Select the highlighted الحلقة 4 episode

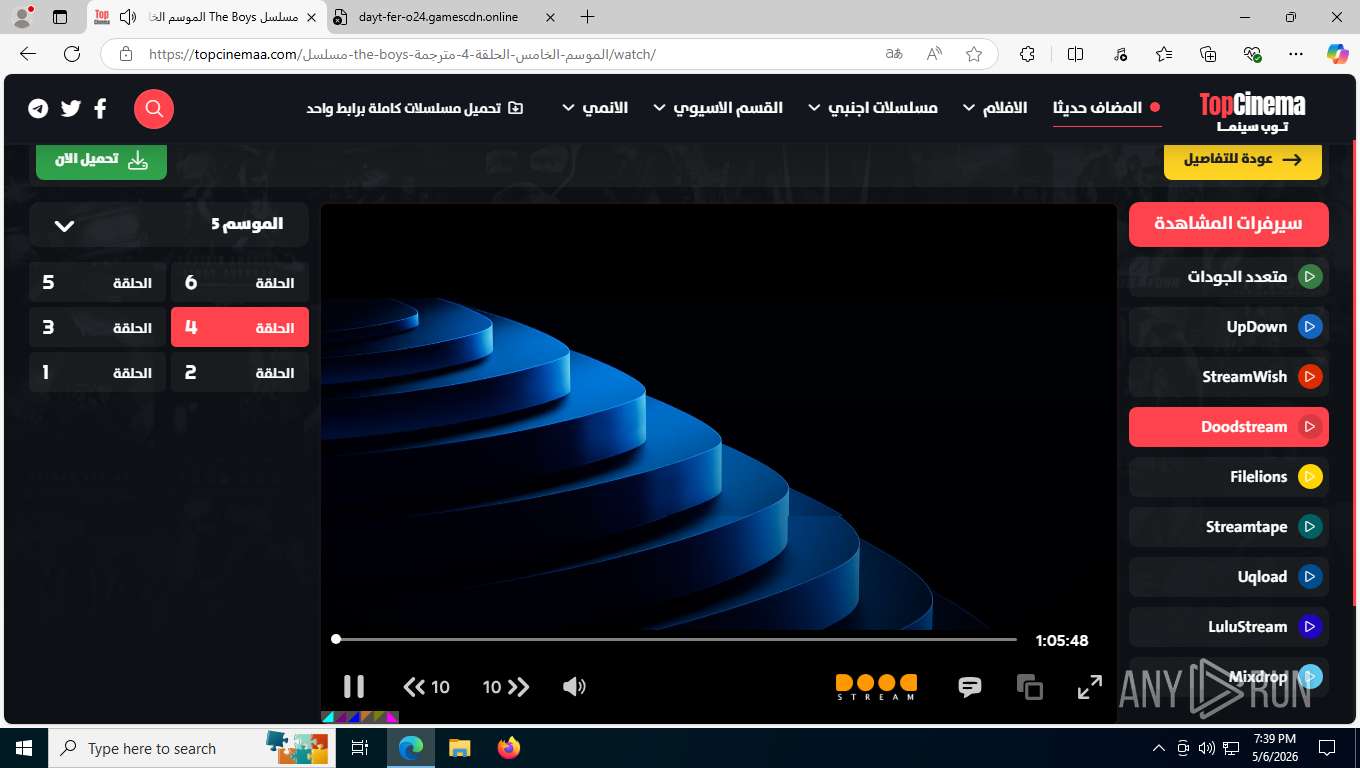click(240, 327)
